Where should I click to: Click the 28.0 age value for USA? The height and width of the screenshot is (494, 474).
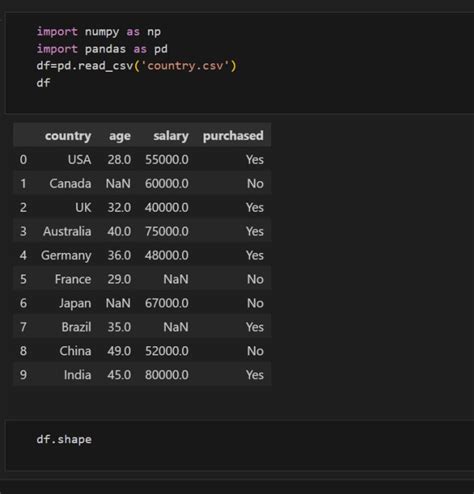point(119,160)
